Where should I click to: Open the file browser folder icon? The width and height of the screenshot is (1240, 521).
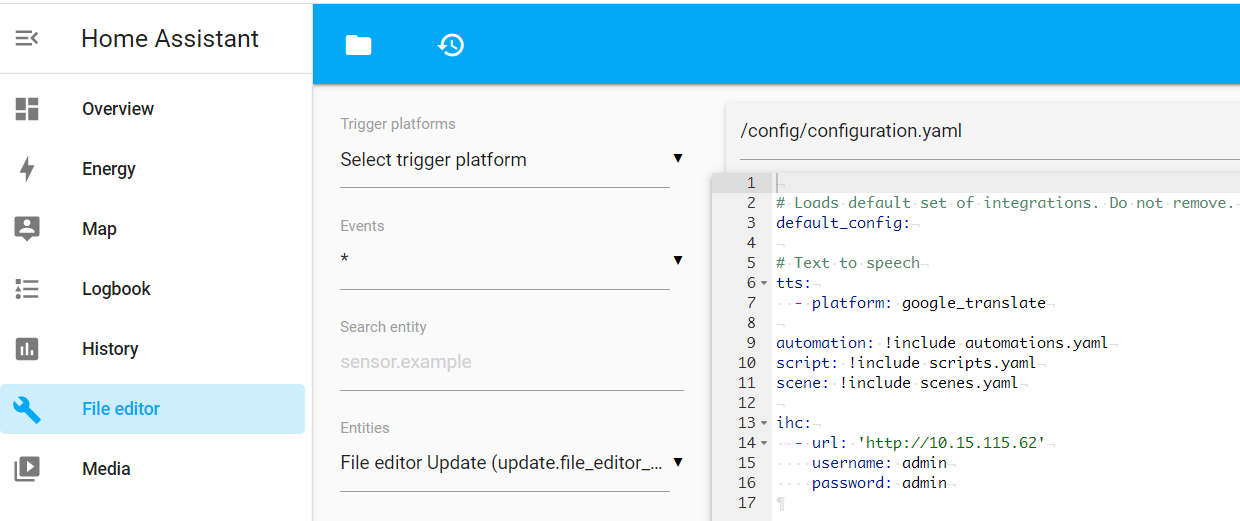pos(358,45)
